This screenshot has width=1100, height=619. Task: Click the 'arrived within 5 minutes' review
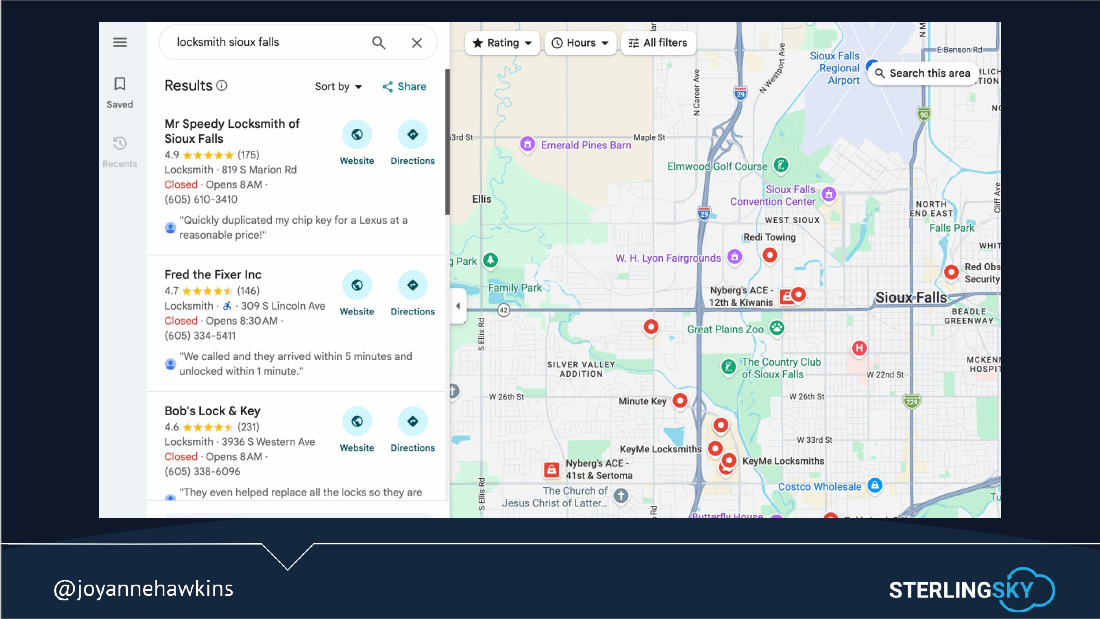[295, 364]
